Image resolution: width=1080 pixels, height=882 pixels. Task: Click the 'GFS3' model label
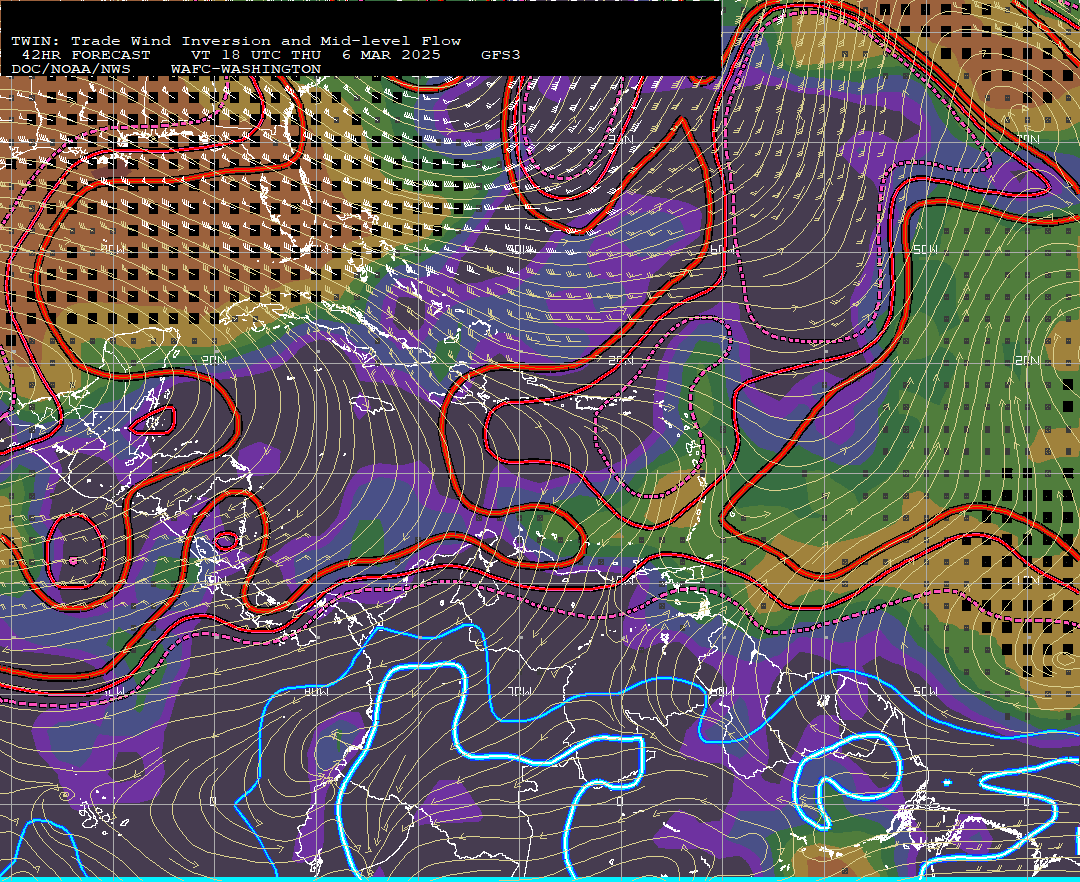[x=501, y=54]
